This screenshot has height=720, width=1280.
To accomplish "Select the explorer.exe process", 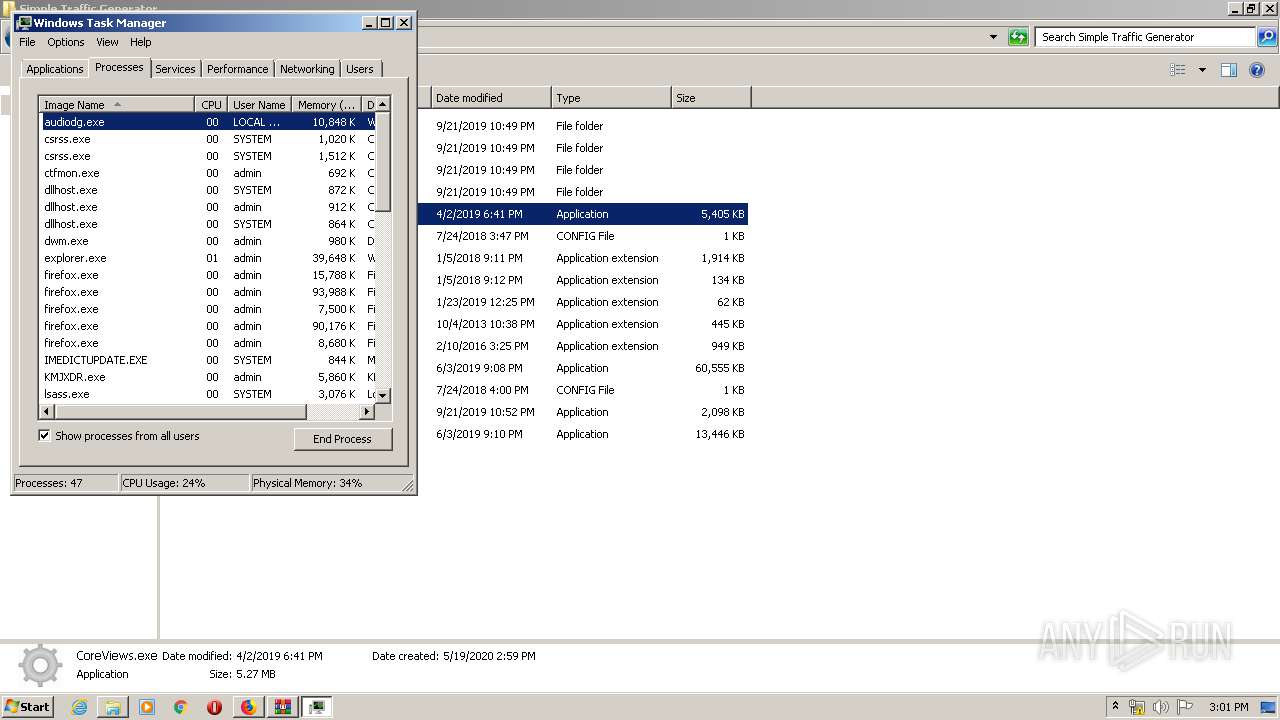I will click(208, 258).
